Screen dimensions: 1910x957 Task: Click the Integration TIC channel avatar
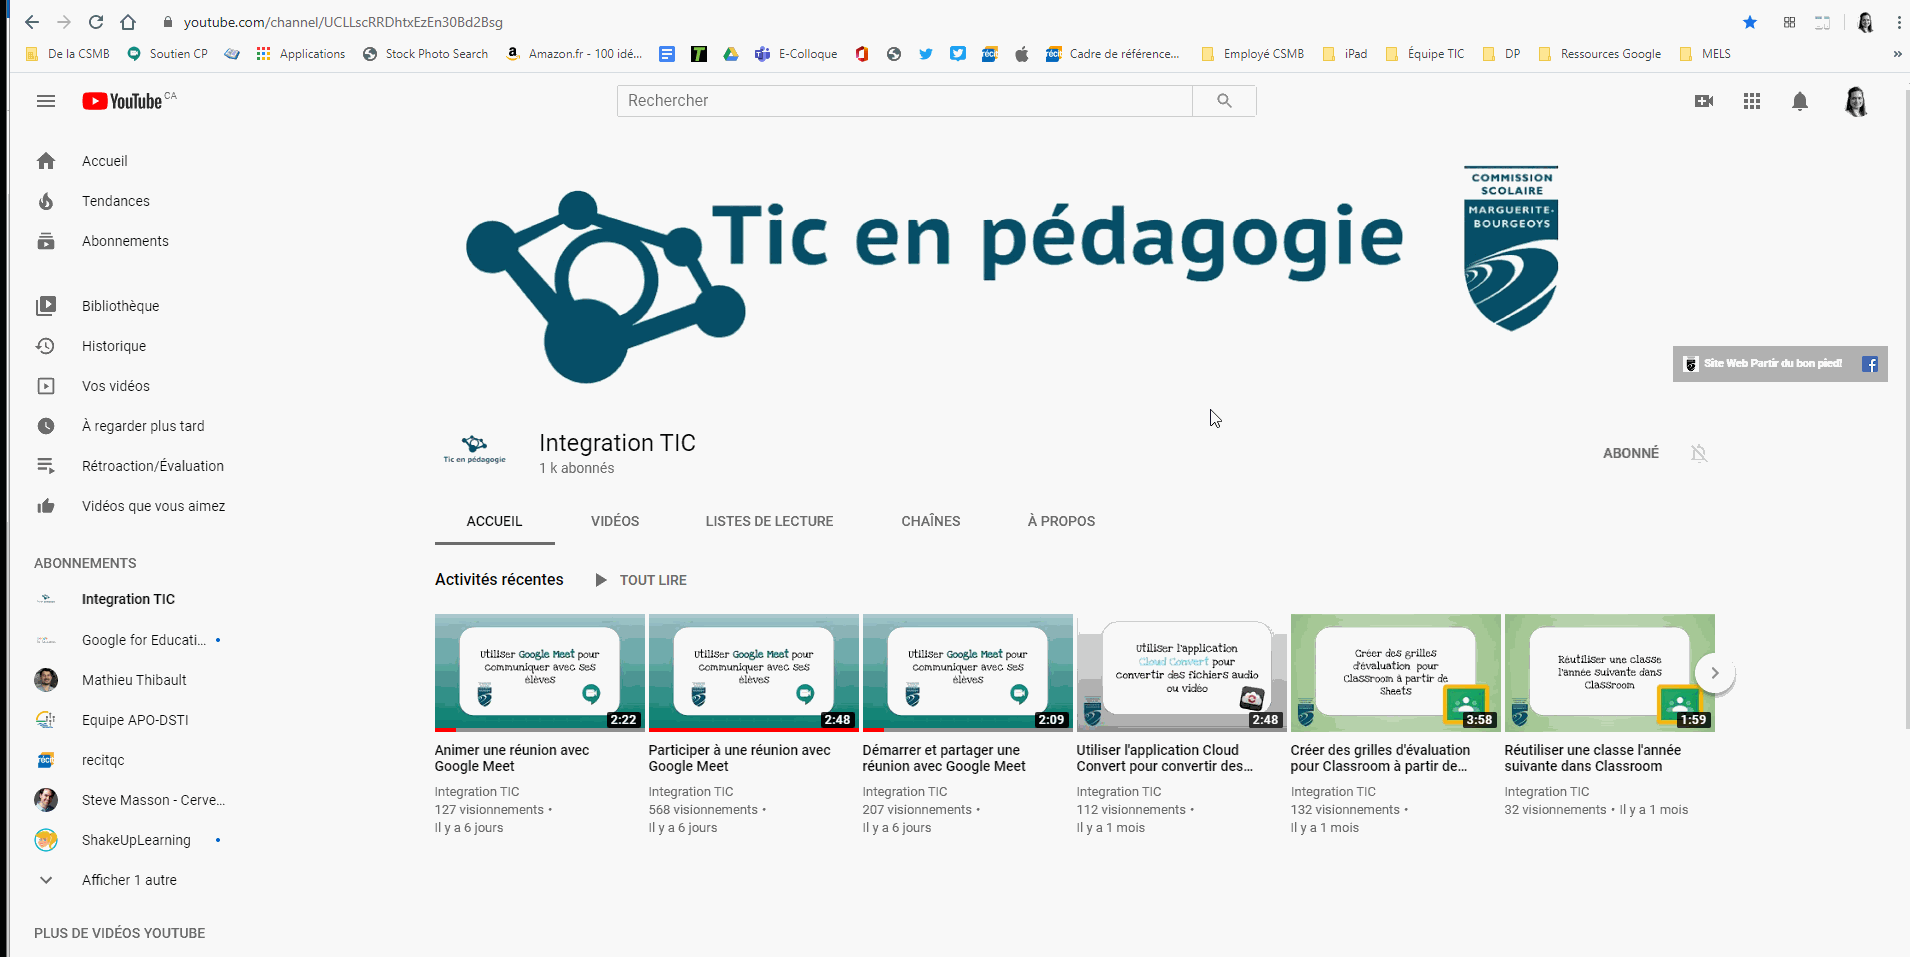click(475, 453)
